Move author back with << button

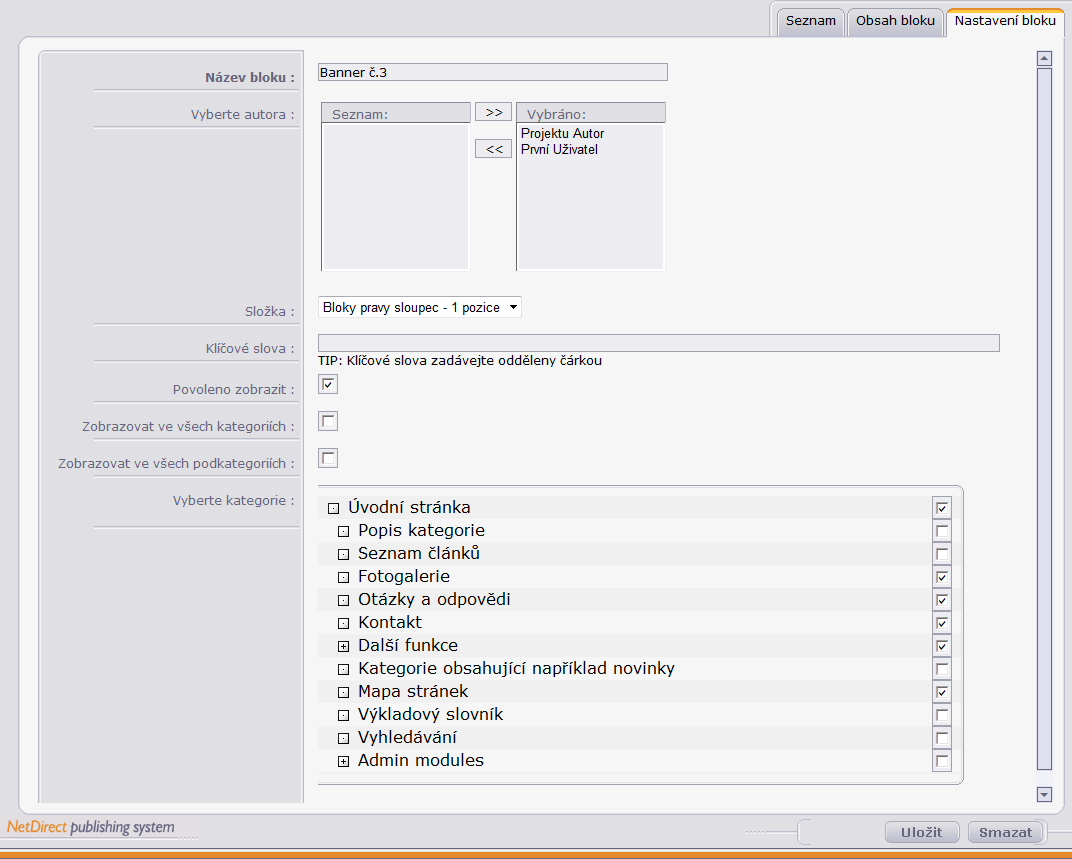494,148
